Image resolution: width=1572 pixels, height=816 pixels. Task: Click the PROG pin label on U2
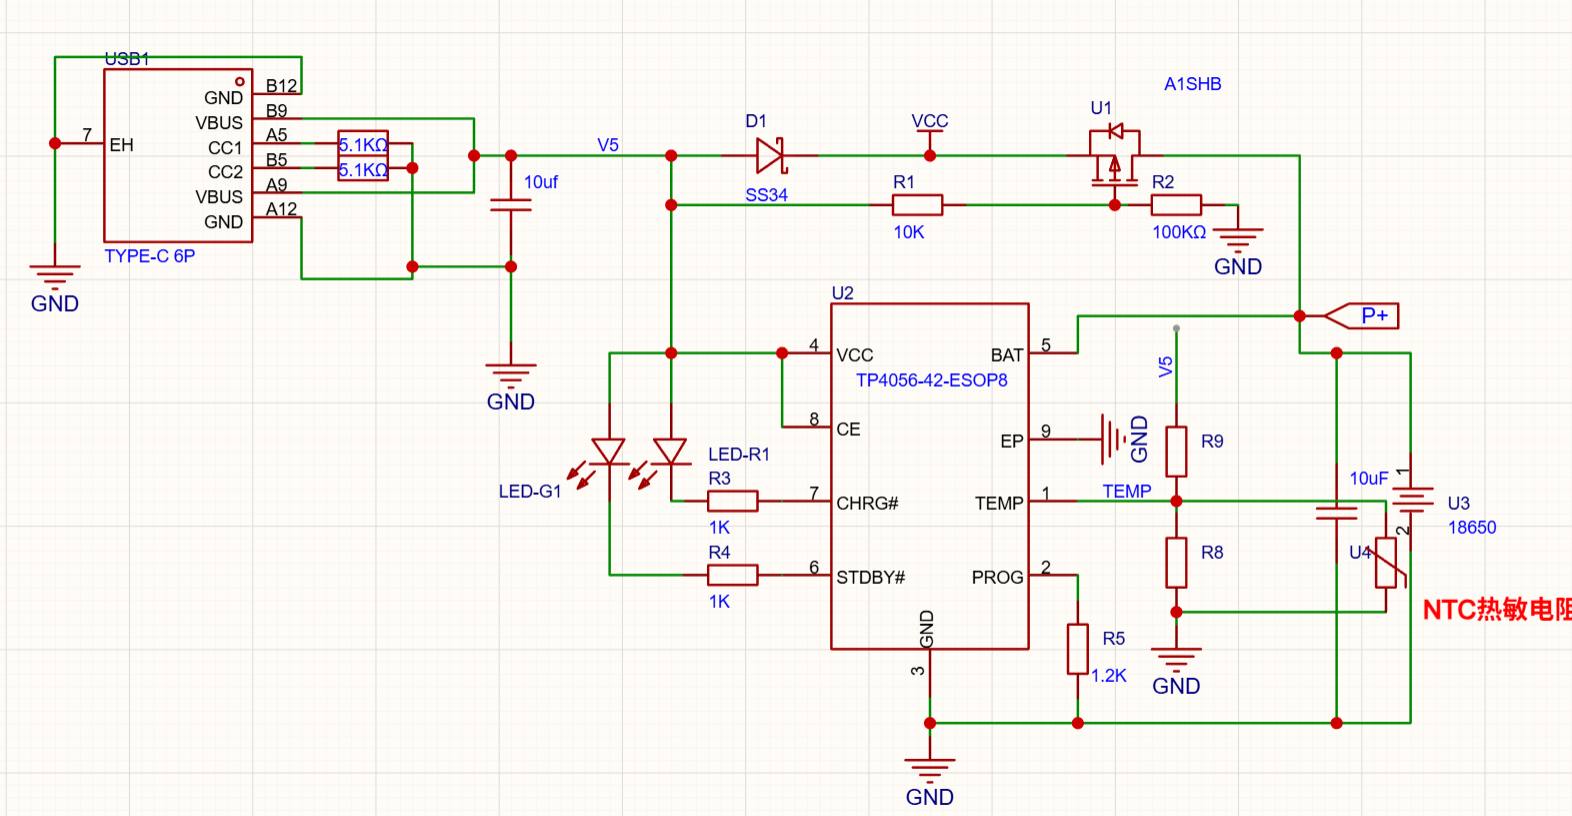tap(997, 577)
